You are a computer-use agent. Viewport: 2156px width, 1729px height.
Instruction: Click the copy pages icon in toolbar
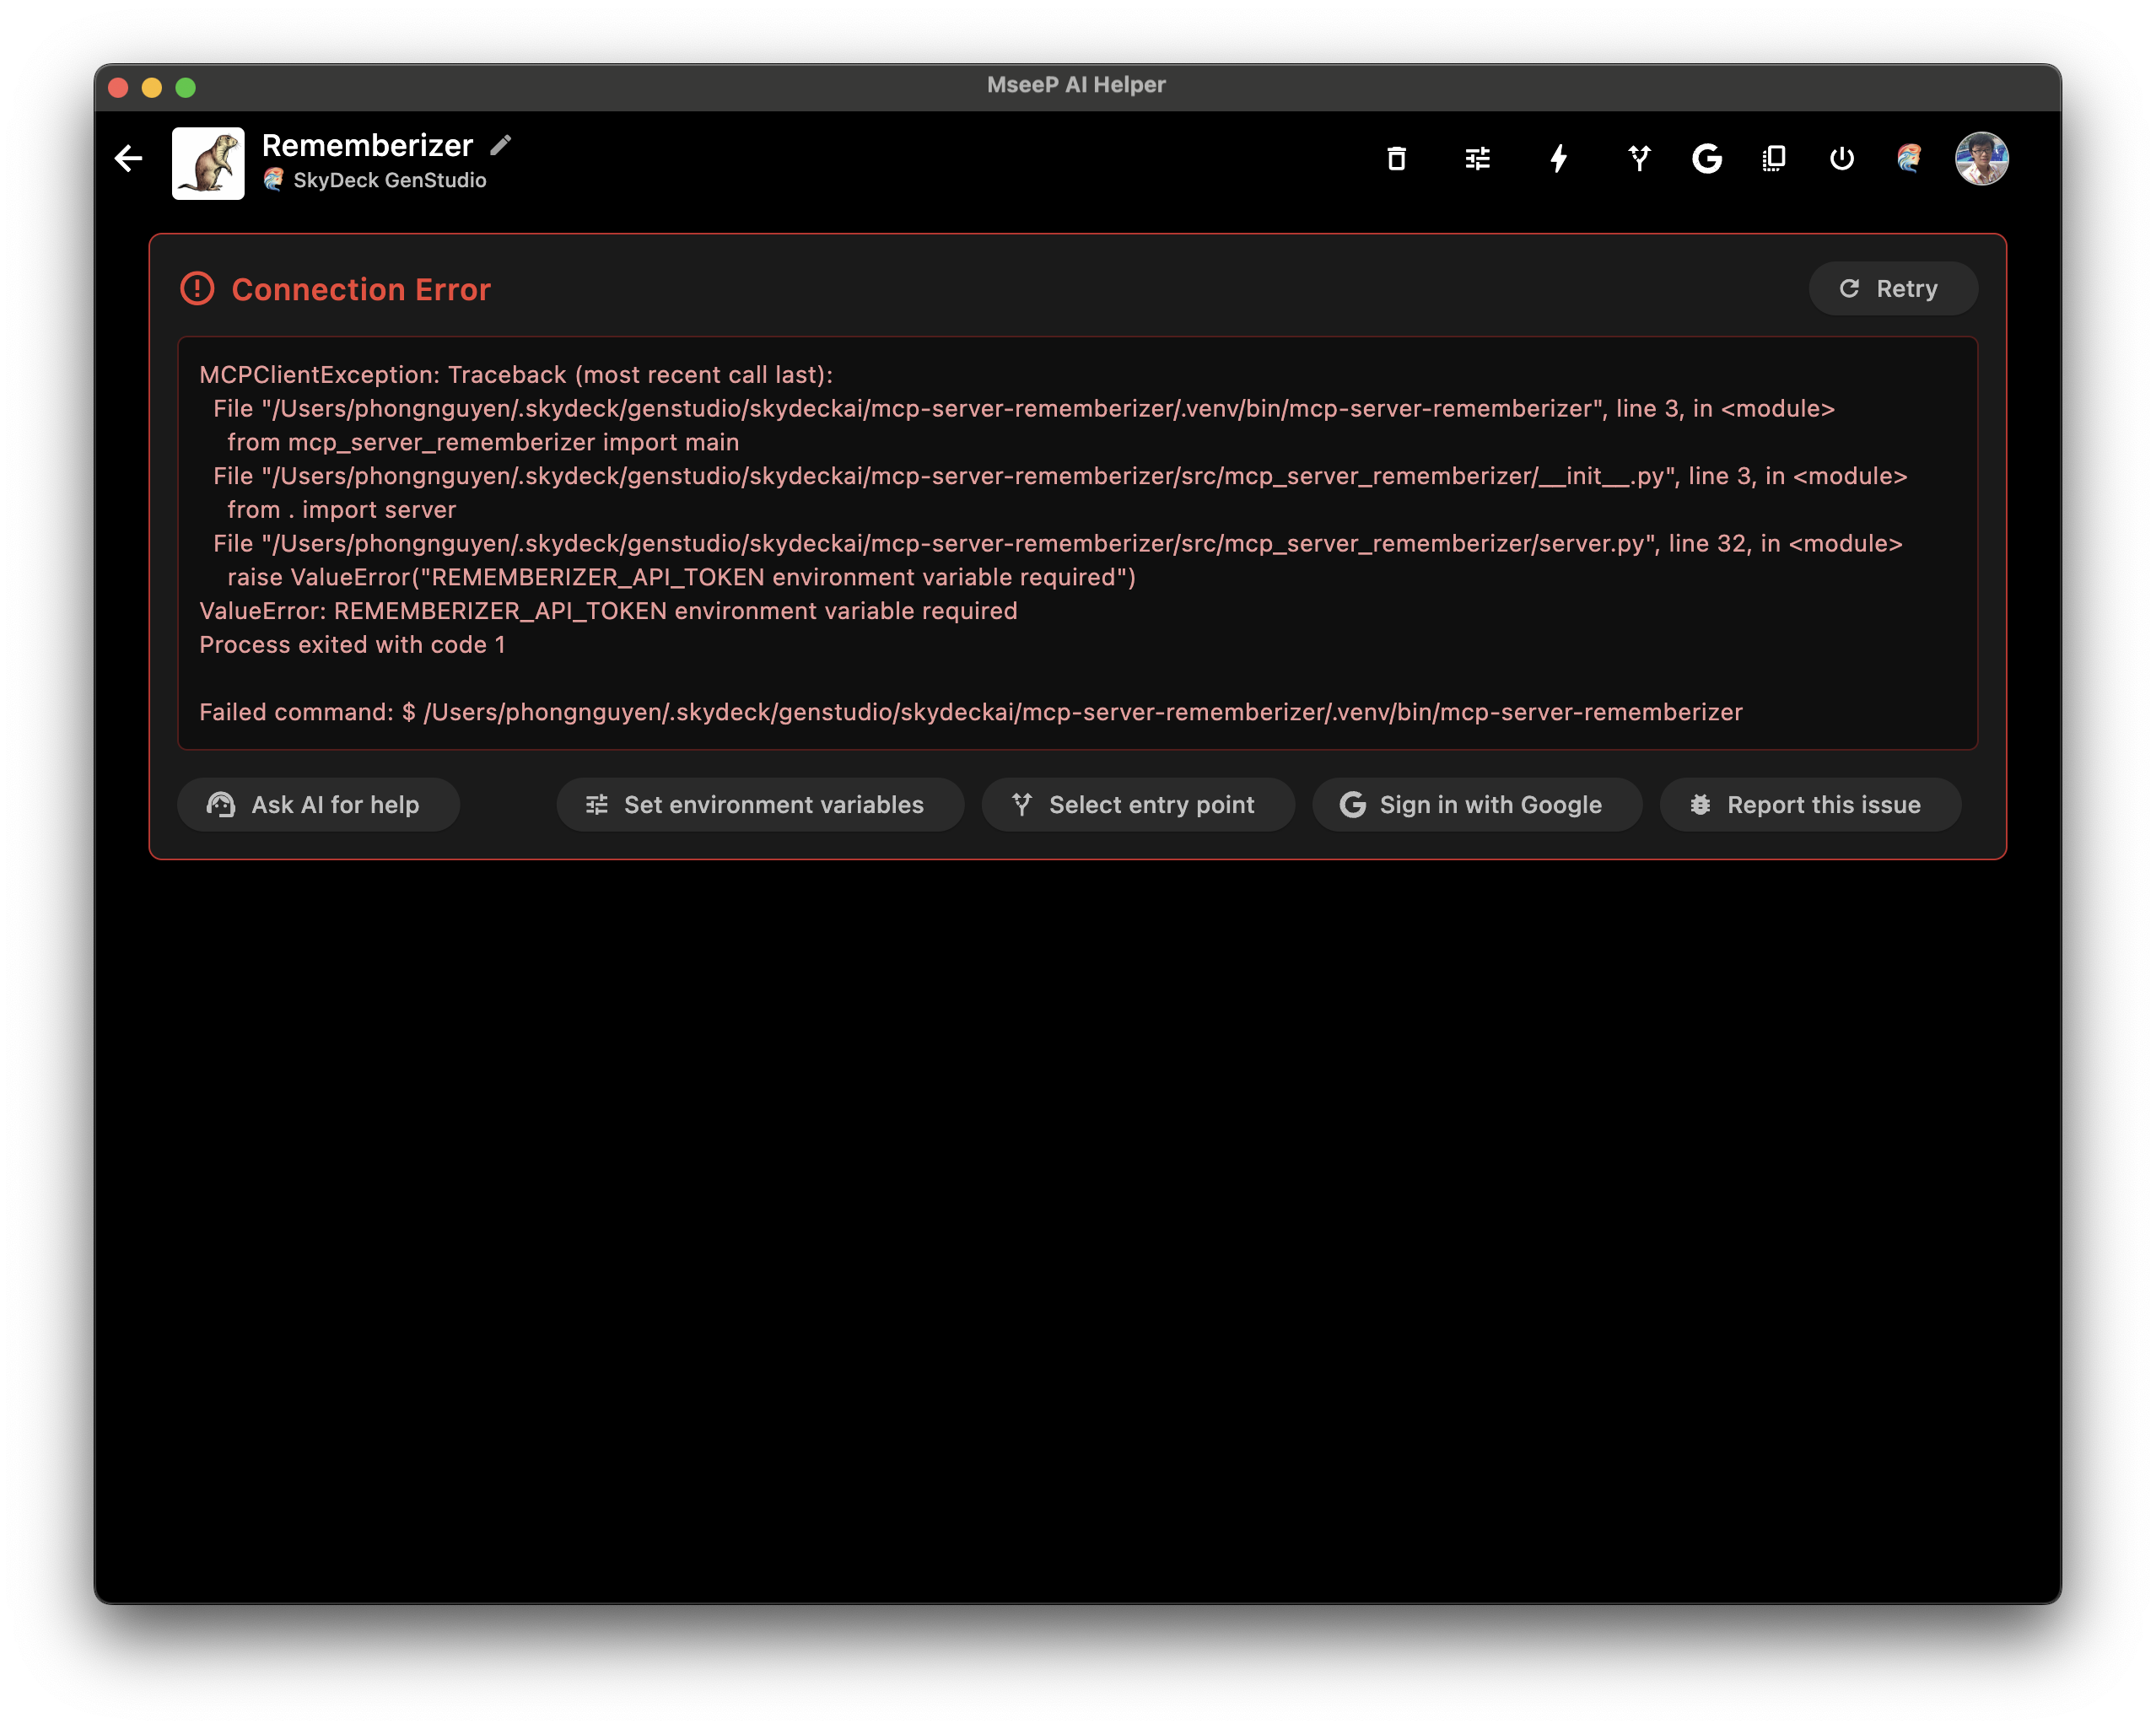1774,158
